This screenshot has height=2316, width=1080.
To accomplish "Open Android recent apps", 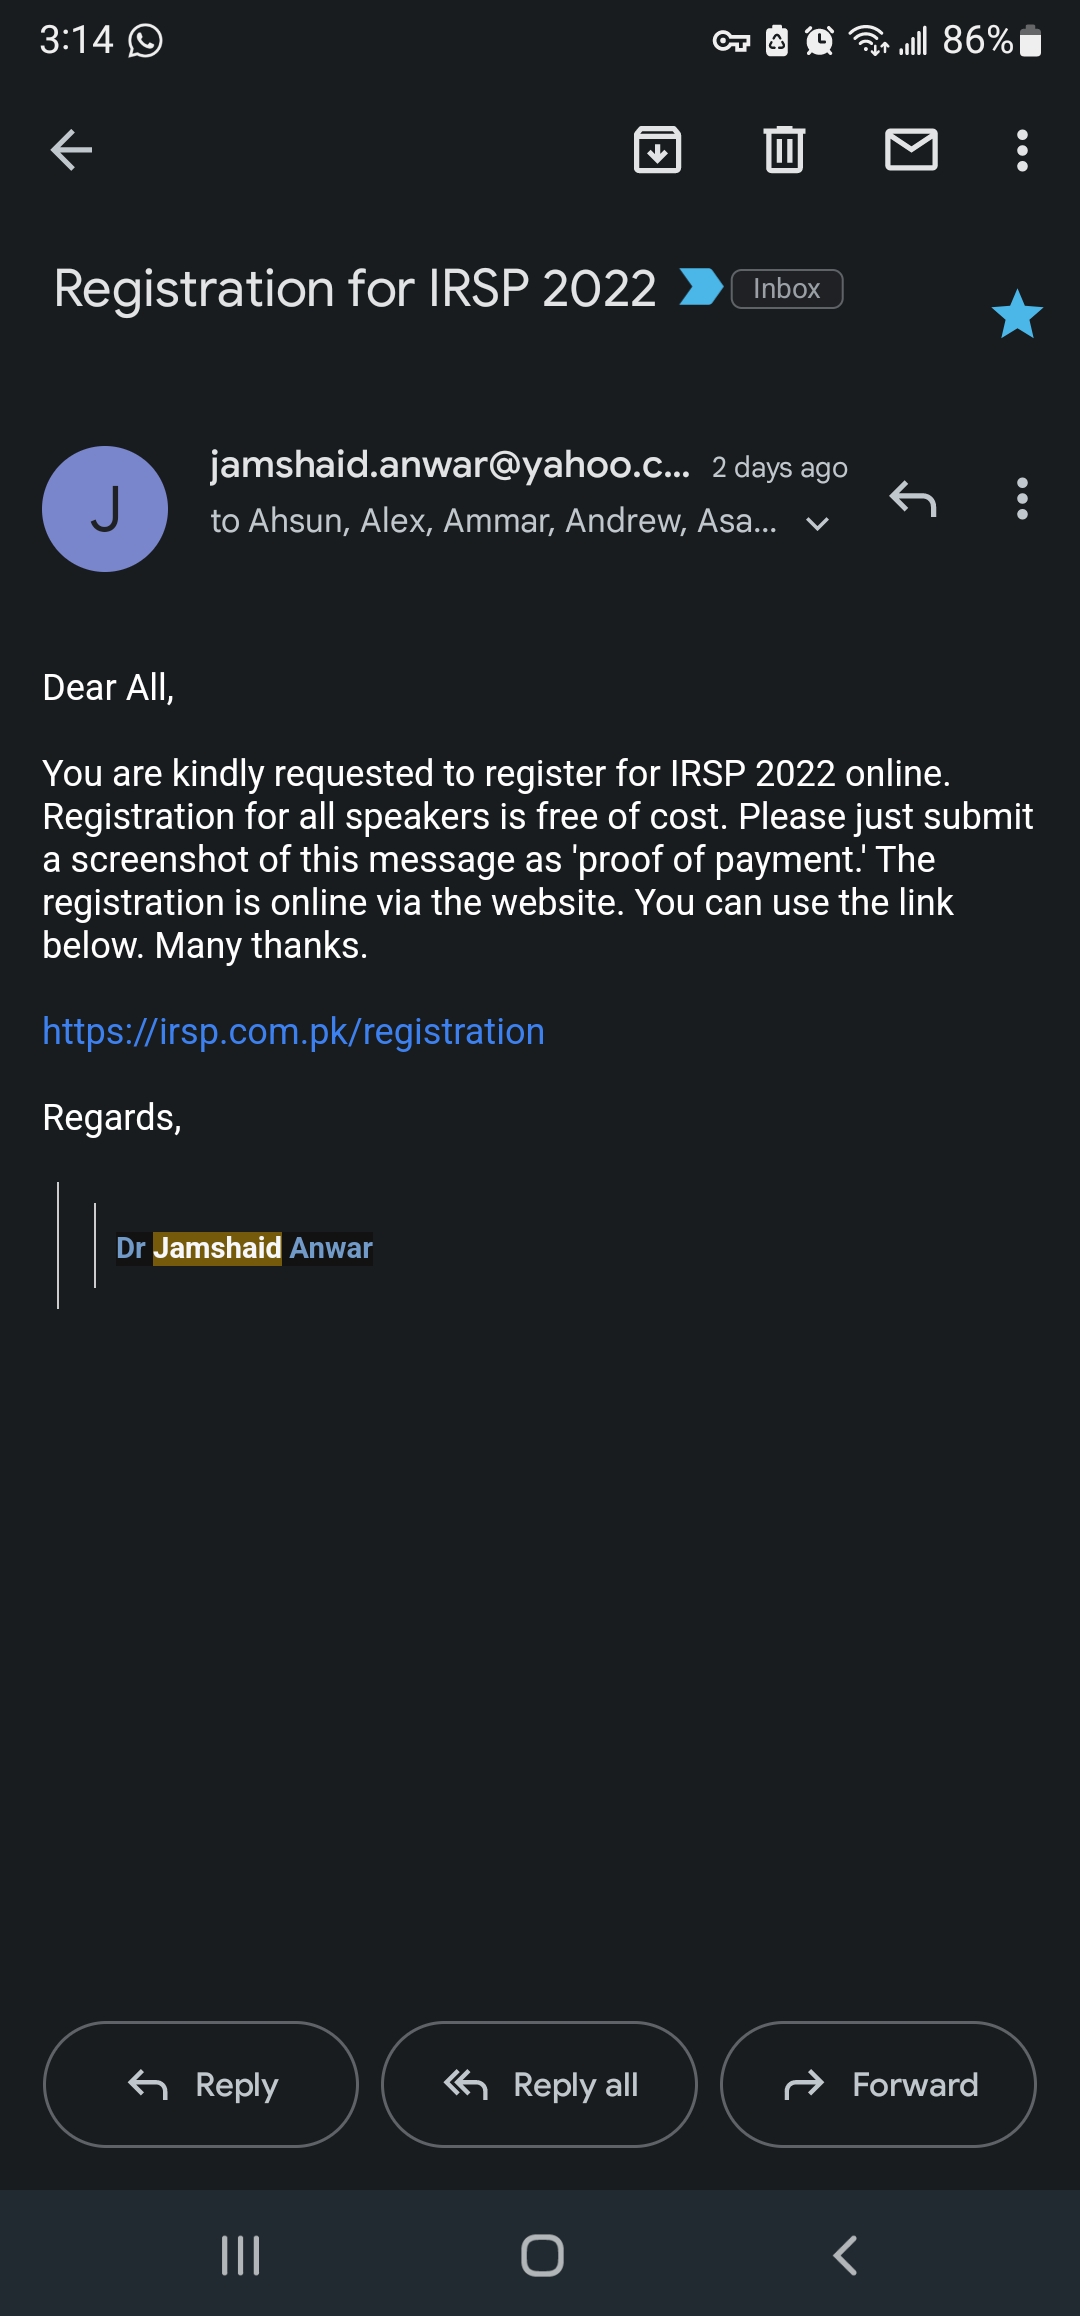I will coord(240,2255).
